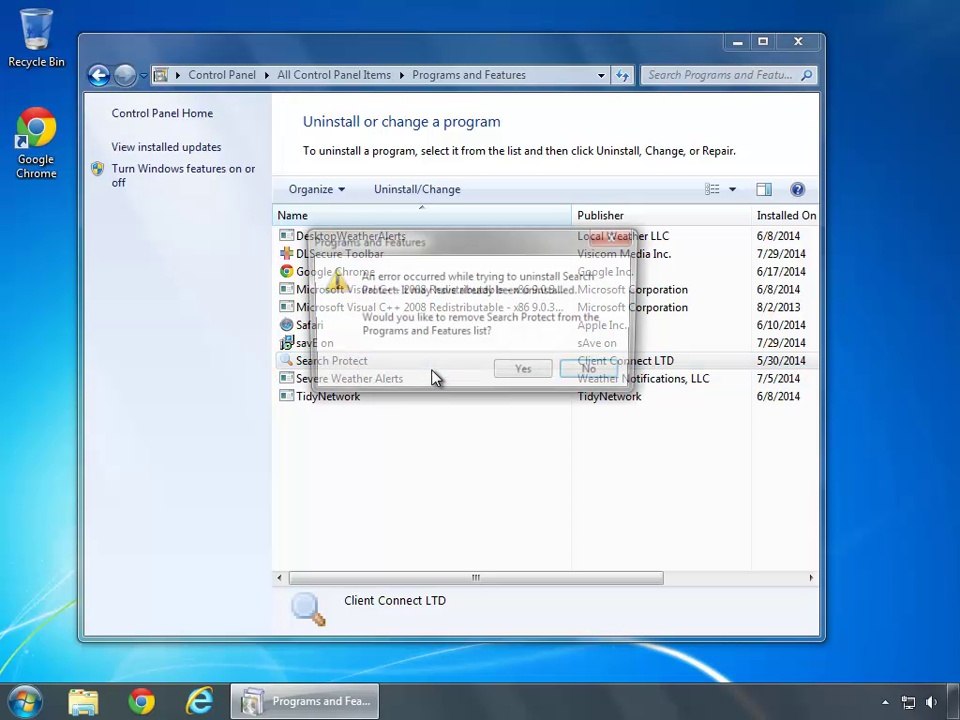Click the TidyNetwork publisher cell
This screenshot has height=720, width=960.
[609, 396]
